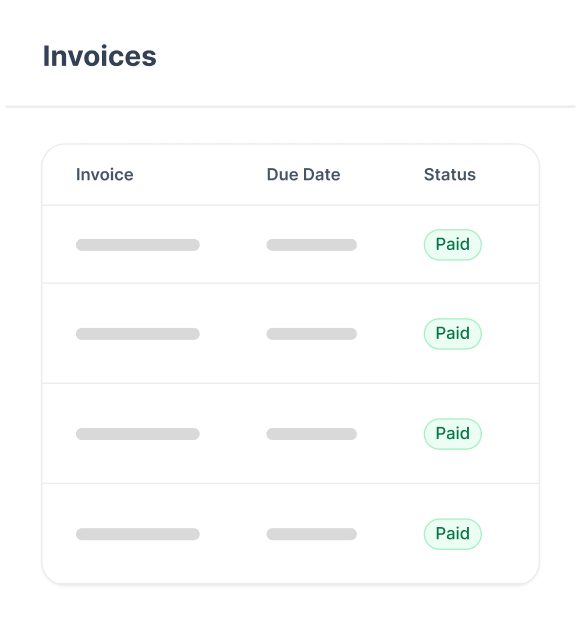Click blank header area between Invoice and Due Date
This screenshot has height=623, width=580.
tap(200, 174)
